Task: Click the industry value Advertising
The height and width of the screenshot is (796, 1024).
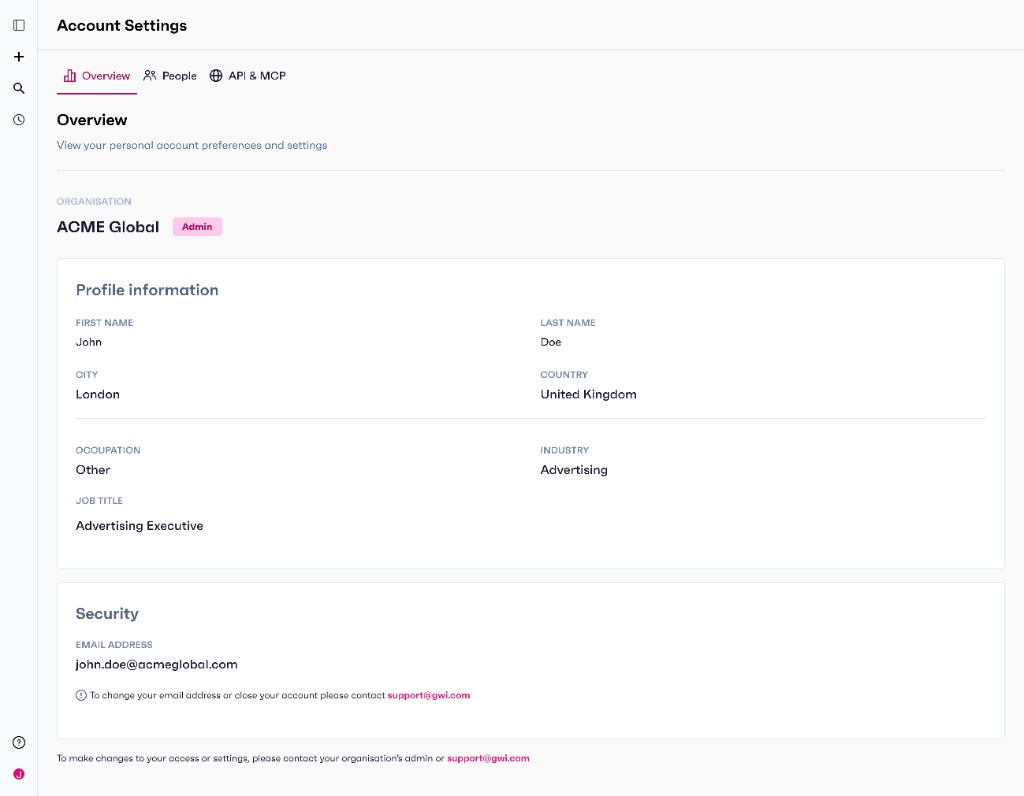Action: pos(574,470)
